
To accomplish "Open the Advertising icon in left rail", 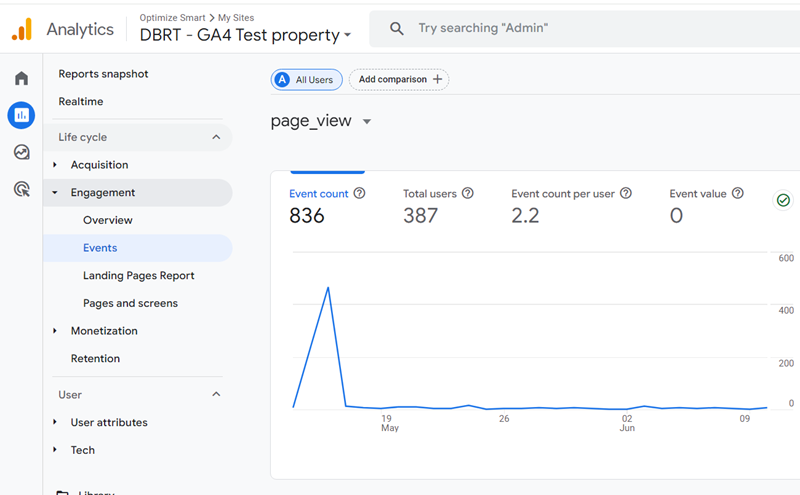I will click(21, 189).
